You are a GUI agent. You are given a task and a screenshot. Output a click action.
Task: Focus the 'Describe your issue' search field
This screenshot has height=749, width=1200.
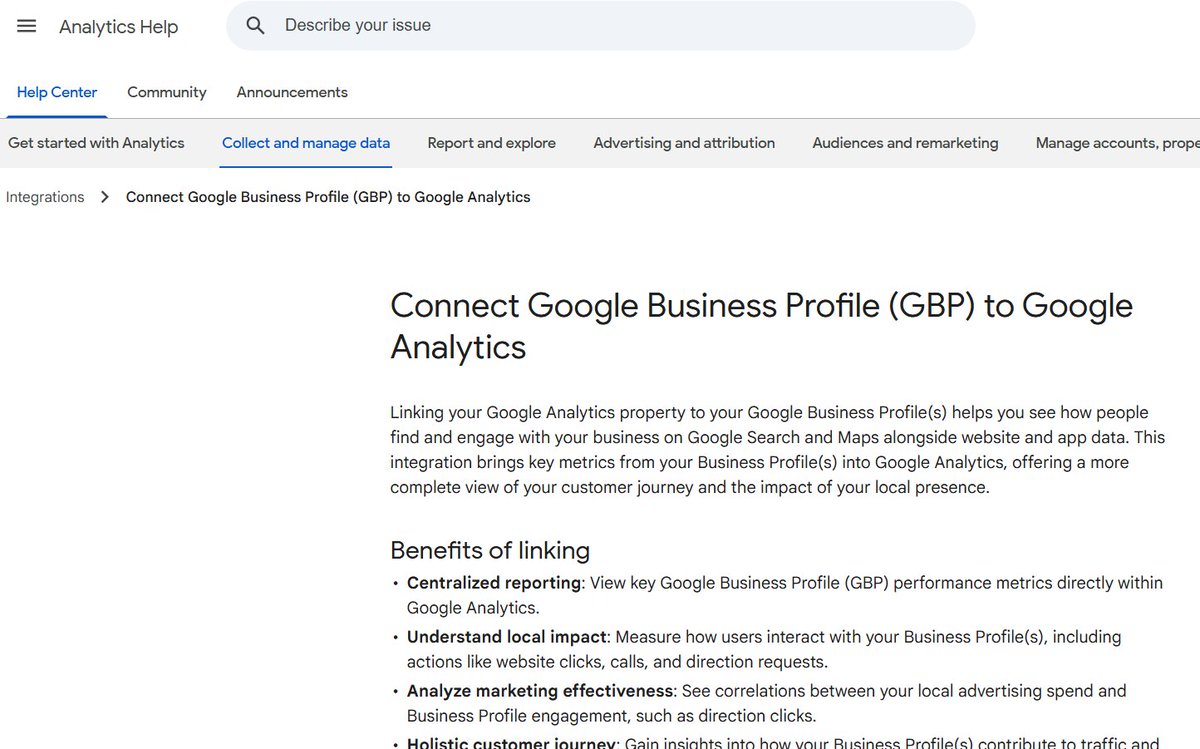tap(600, 26)
